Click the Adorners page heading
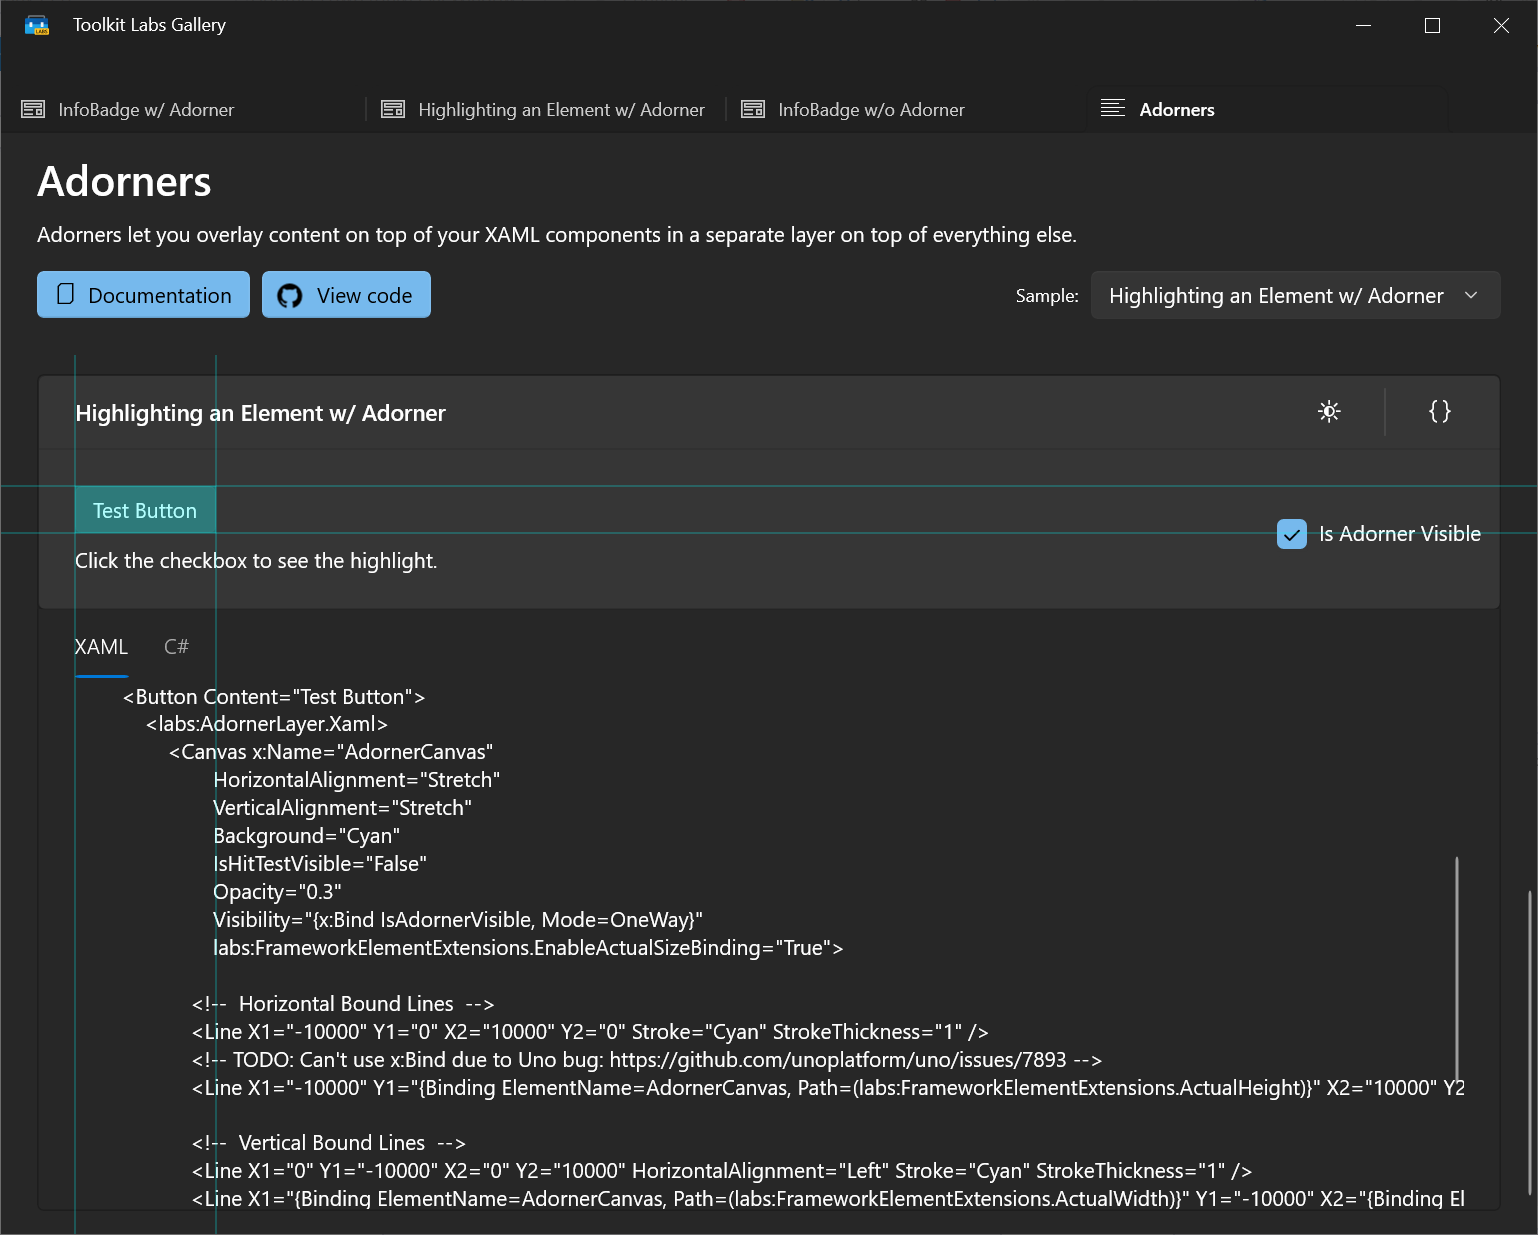 [x=124, y=182]
